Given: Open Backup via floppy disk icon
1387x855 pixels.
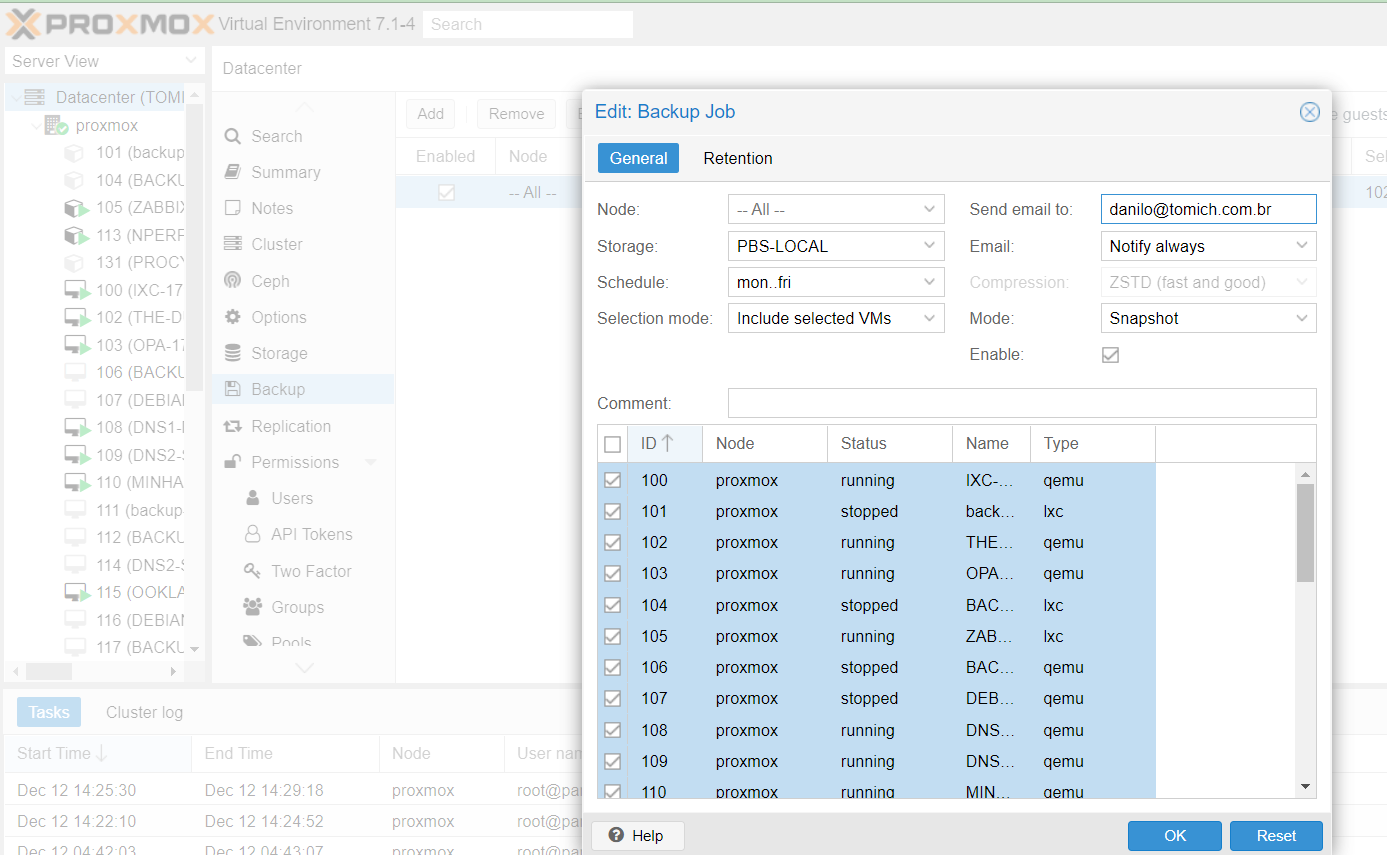Looking at the screenshot, I should coord(233,389).
